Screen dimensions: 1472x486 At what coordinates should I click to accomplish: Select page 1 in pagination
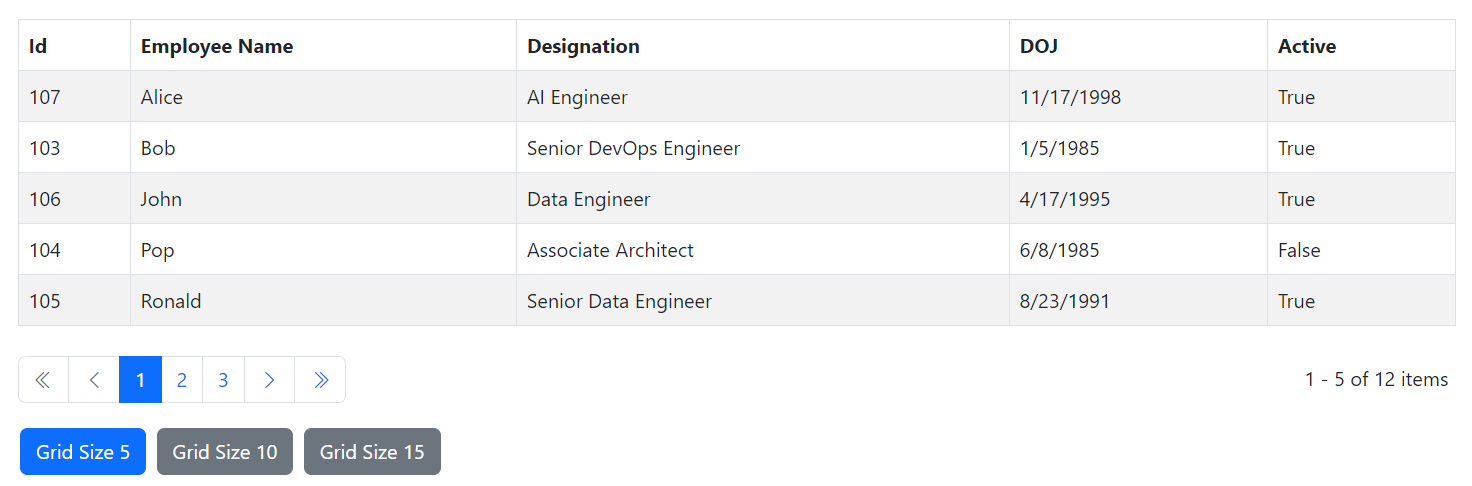click(140, 380)
